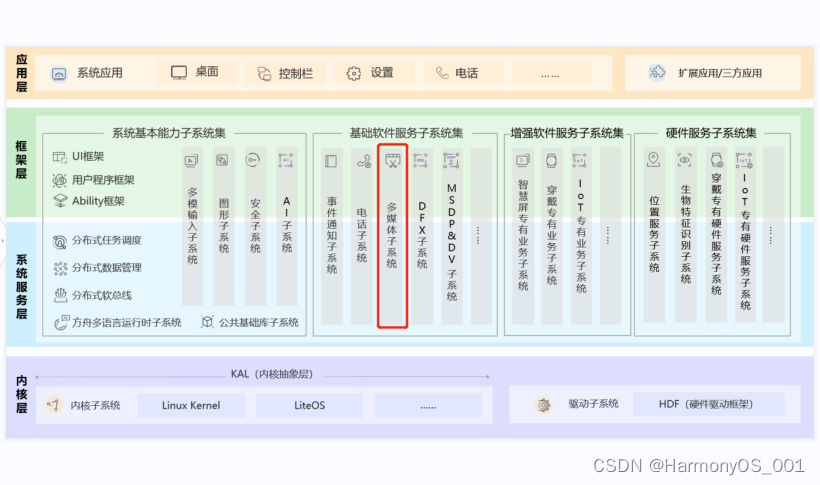Select the 扩展应用/三方应用 puzzle-piece icon
This screenshot has width=820, height=485.
657,72
